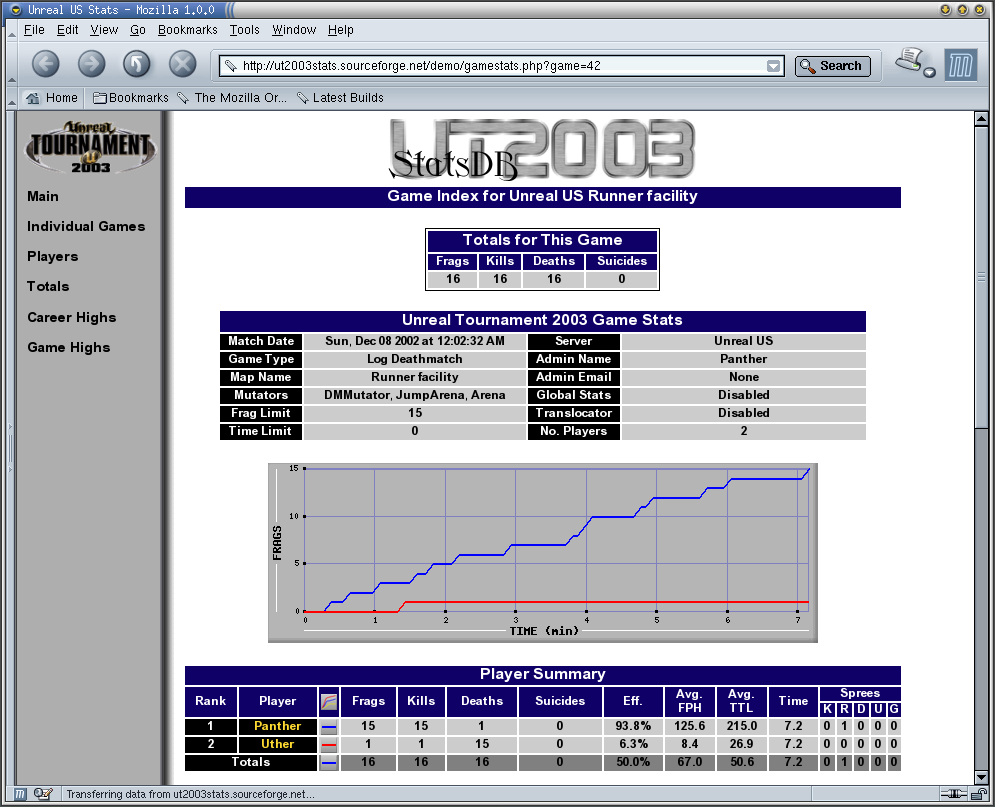
Task: Open the Window menu
Action: click(294, 30)
